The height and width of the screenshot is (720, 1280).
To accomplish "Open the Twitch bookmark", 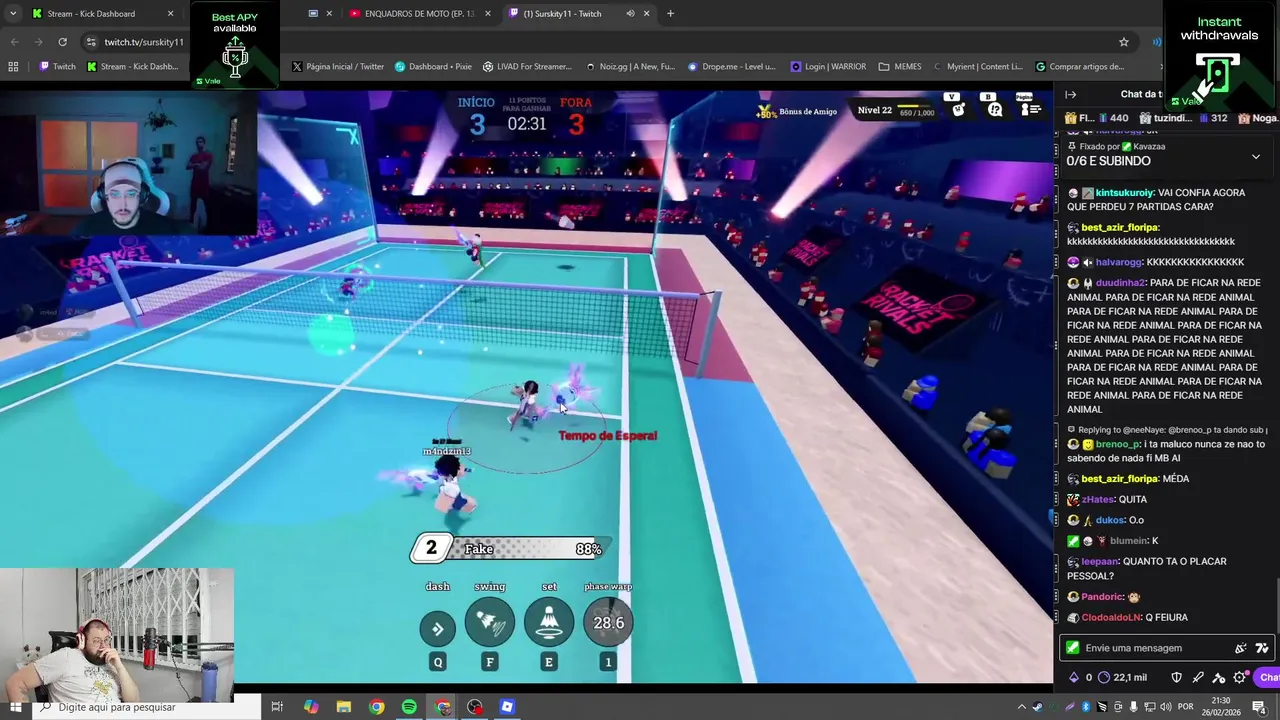I will tap(57, 66).
